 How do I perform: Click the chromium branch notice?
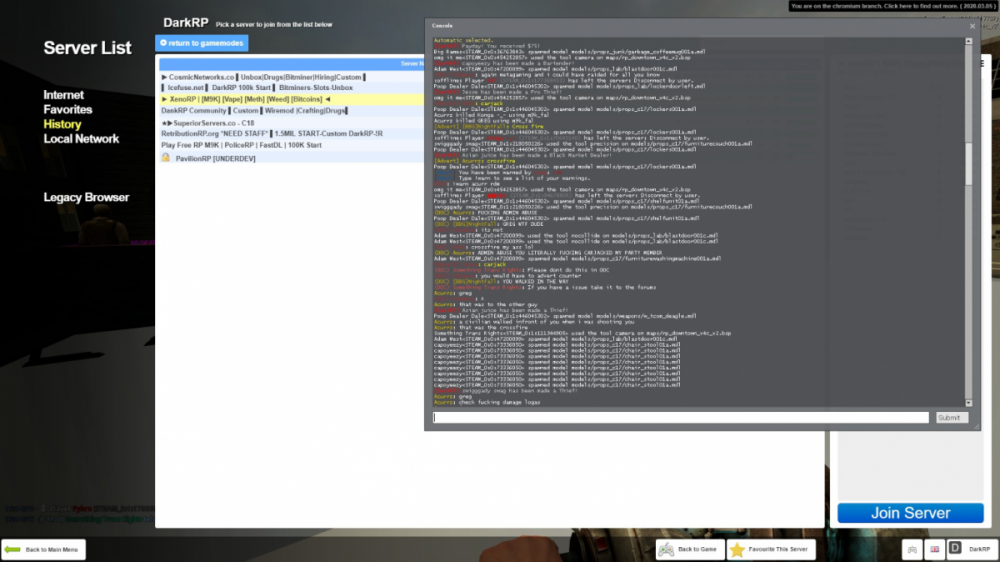(893, 6)
